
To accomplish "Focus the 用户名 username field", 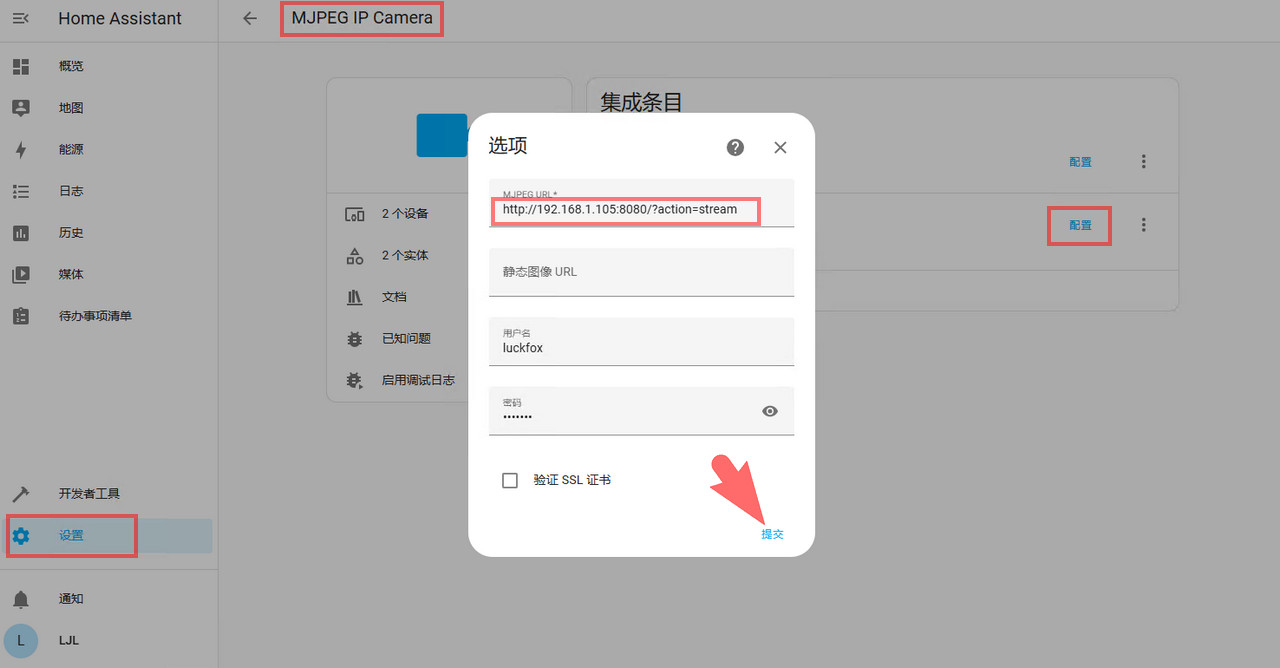I will coord(641,341).
